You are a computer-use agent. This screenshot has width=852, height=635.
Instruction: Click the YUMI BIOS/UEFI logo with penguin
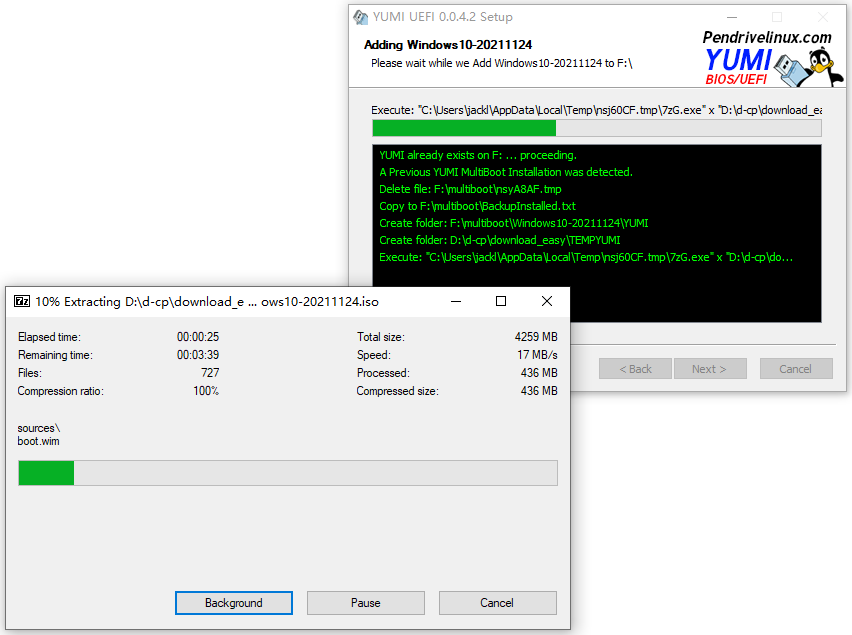(773, 66)
